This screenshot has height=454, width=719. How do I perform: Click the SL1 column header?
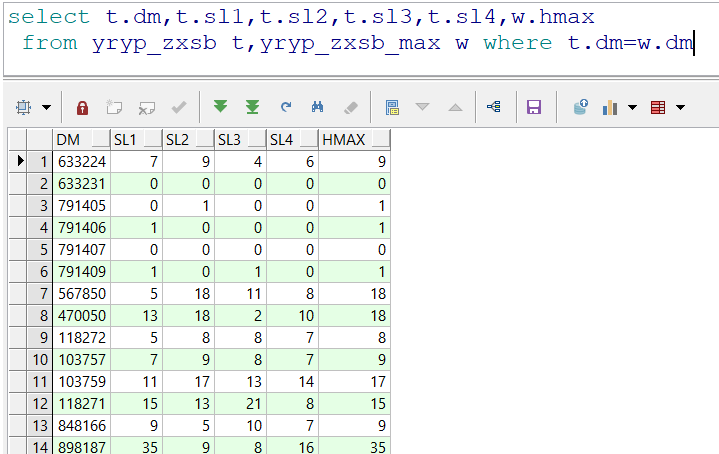(136, 139)
